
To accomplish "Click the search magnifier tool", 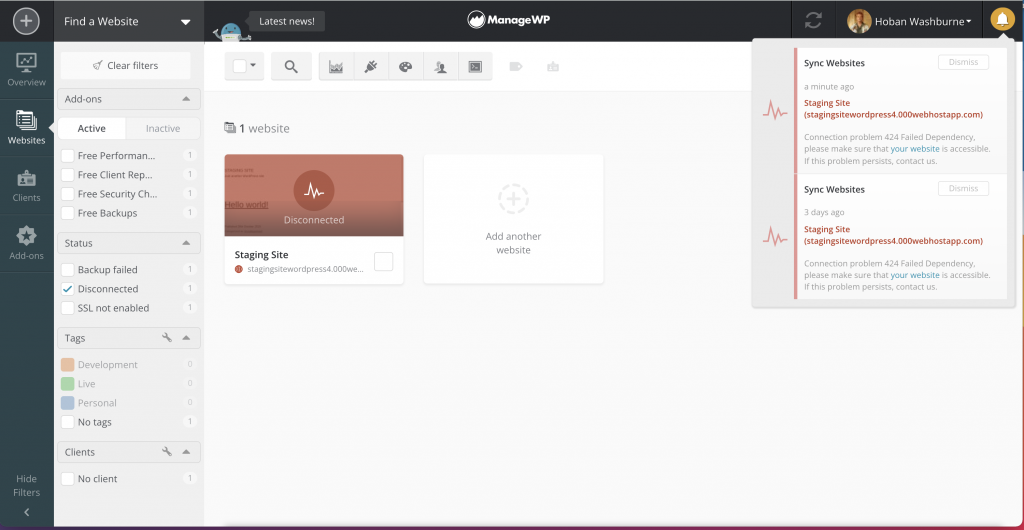I will coord(291,67).
